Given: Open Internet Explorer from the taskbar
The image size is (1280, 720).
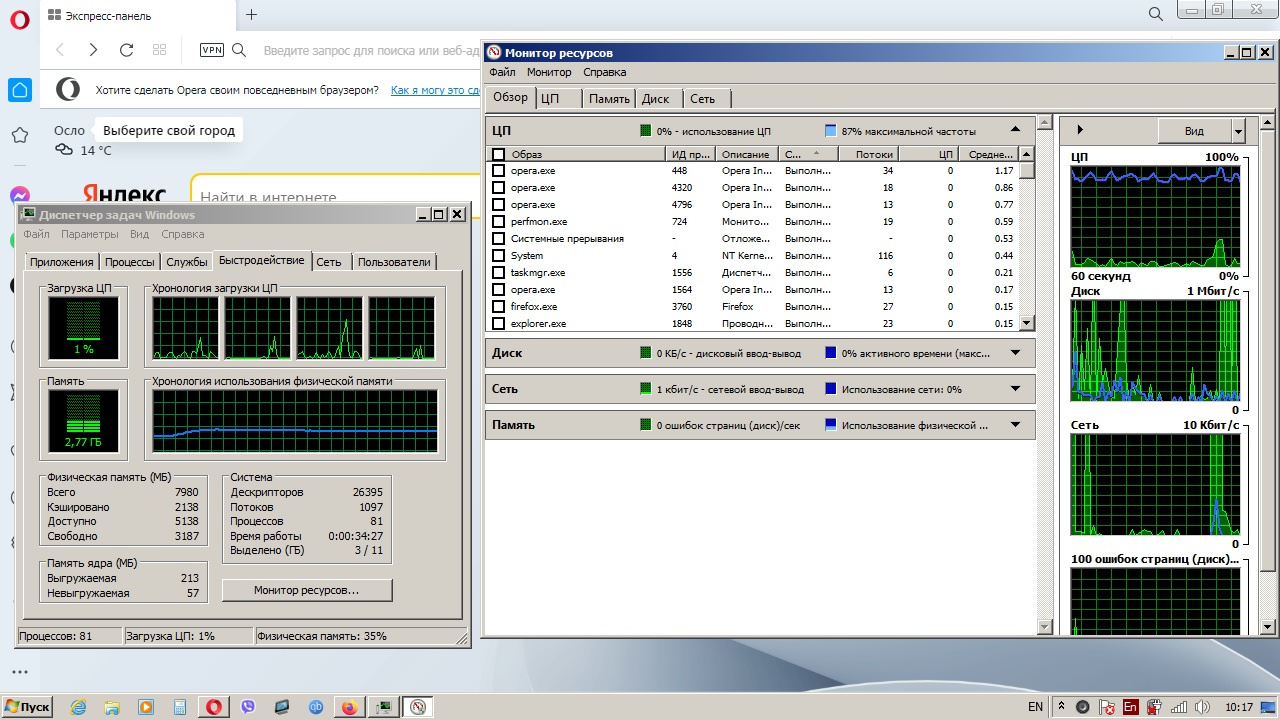Looking at the screenshot, I should pyautogui.click(x=79, y=707).
